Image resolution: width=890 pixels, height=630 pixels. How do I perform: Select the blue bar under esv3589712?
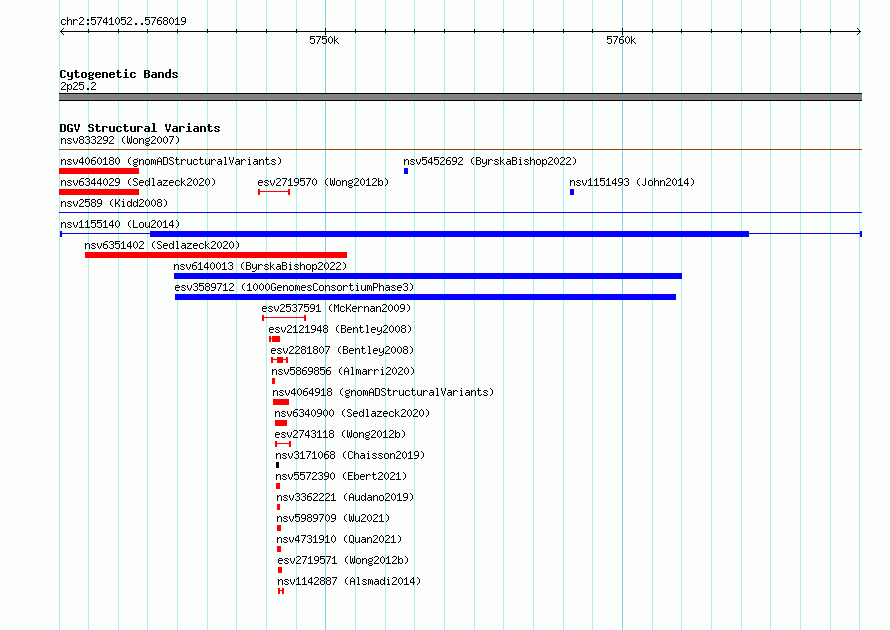tap(425, 297)
